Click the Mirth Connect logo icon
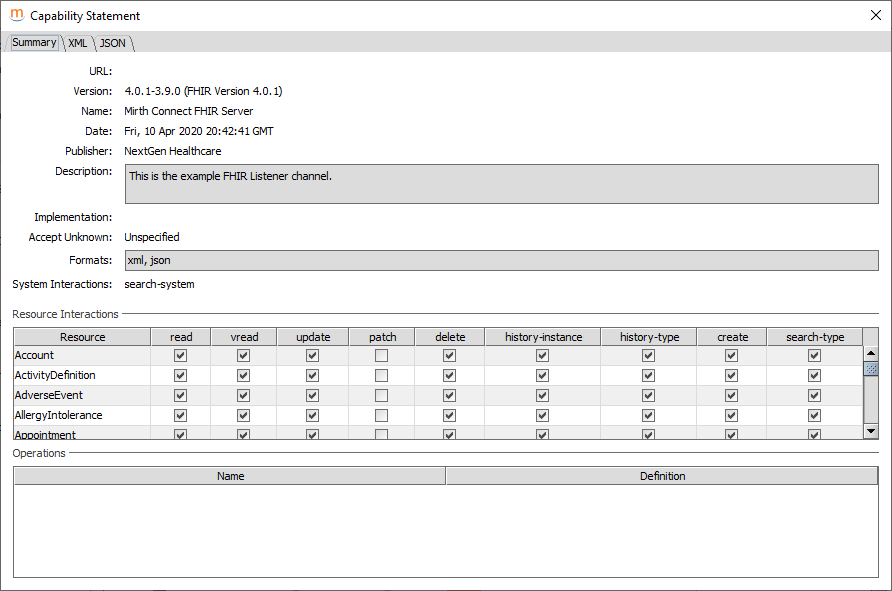Viewport: 892px width, 591px height. 17,15
